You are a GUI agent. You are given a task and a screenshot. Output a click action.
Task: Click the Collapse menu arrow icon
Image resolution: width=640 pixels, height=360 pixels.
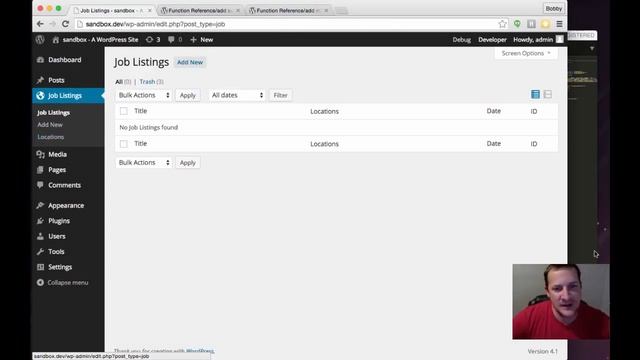click(x=40, y=282)
